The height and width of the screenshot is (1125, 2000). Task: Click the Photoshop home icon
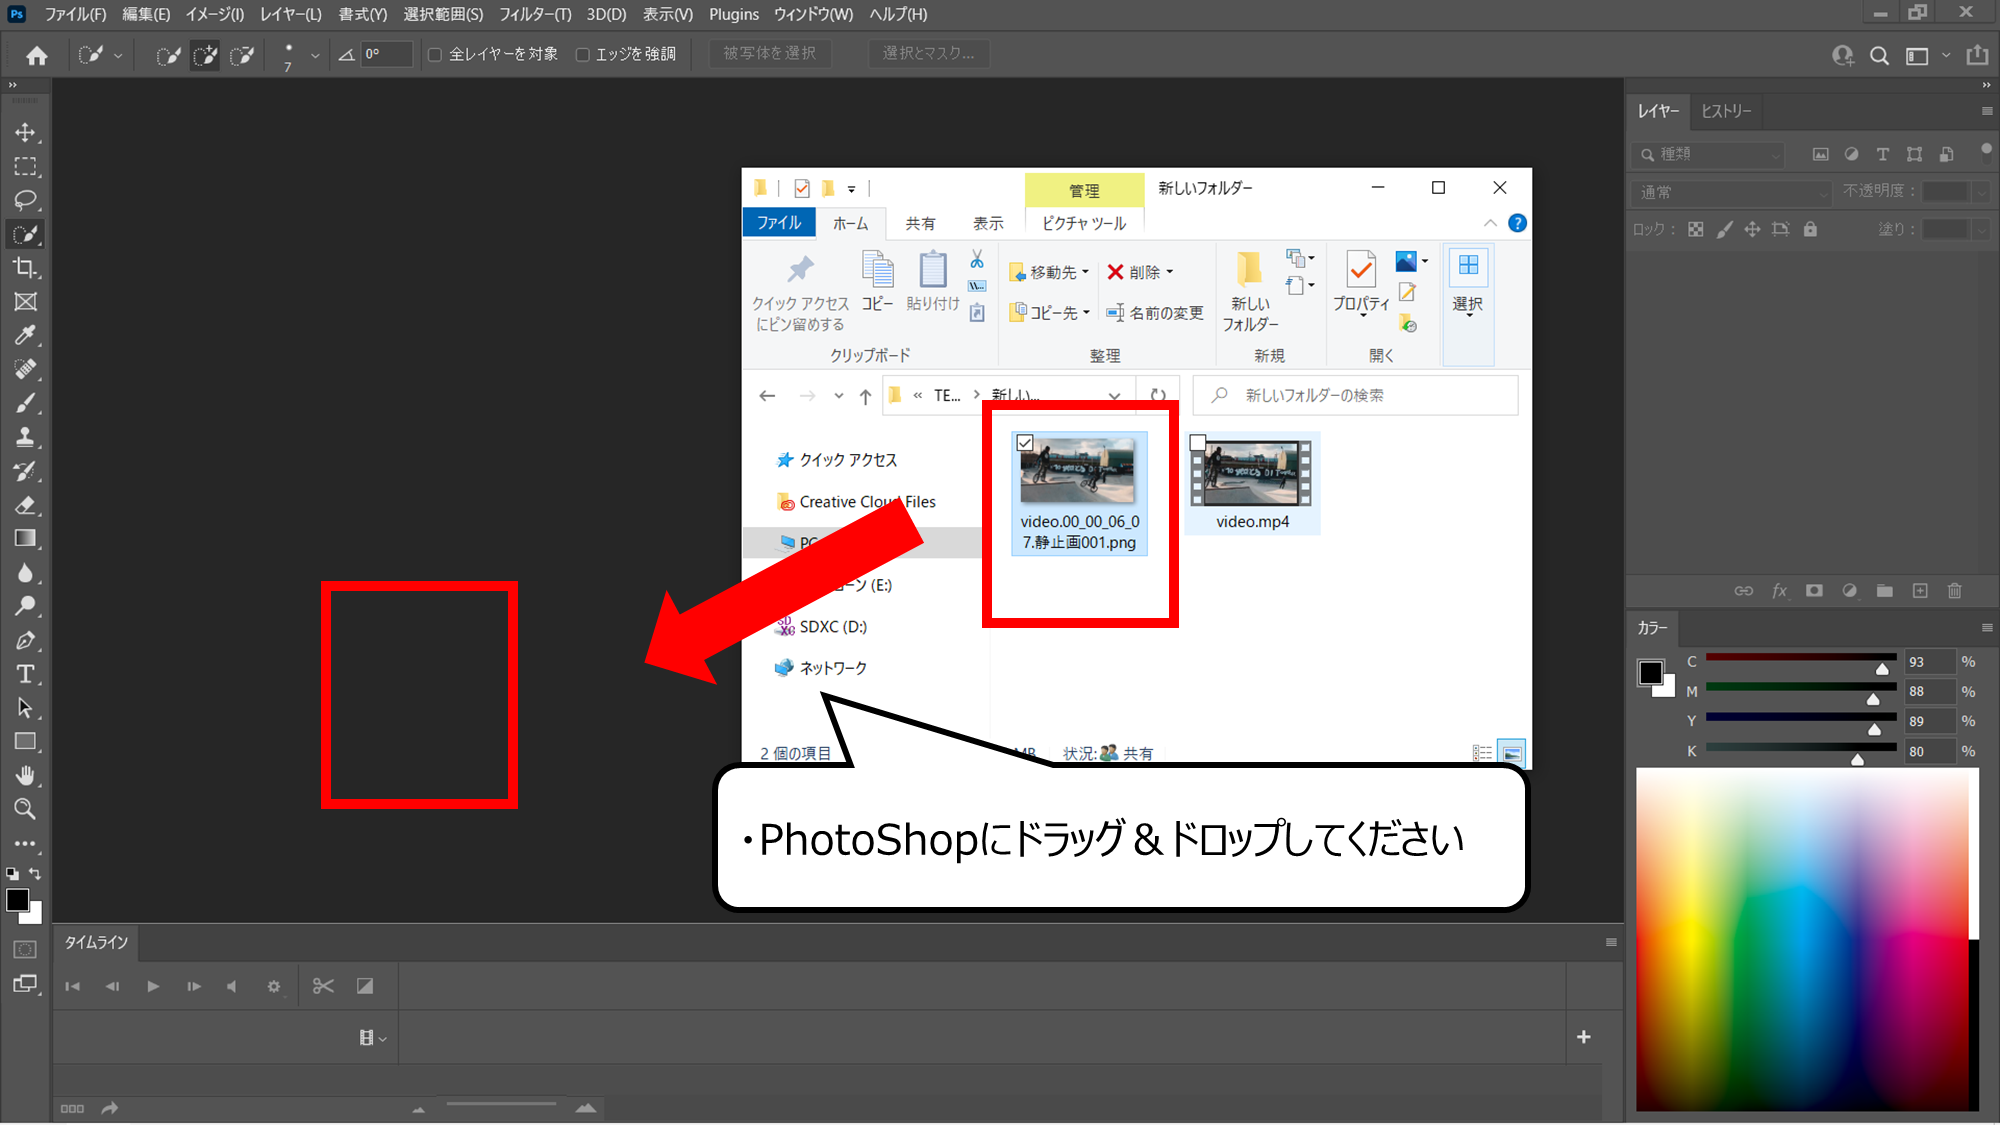[37, 56]
